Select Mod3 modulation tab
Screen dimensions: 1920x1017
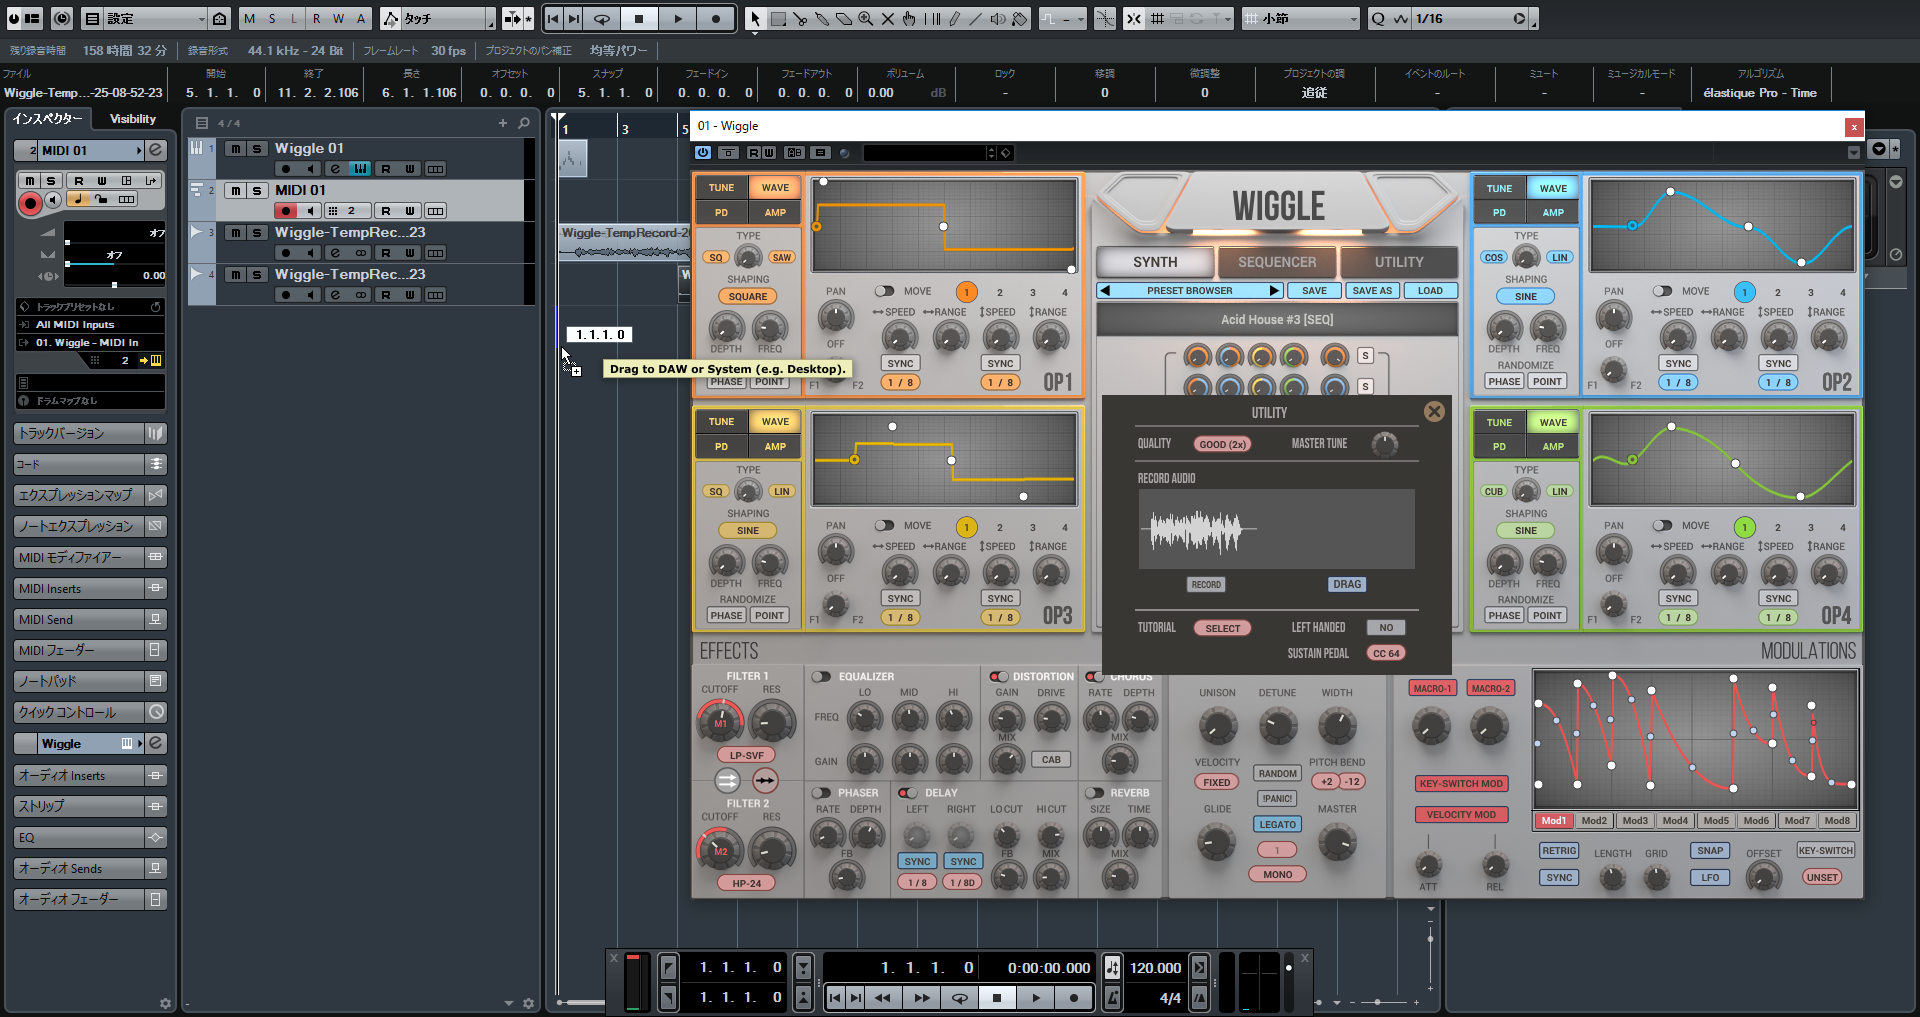(x=1635, y=821)
